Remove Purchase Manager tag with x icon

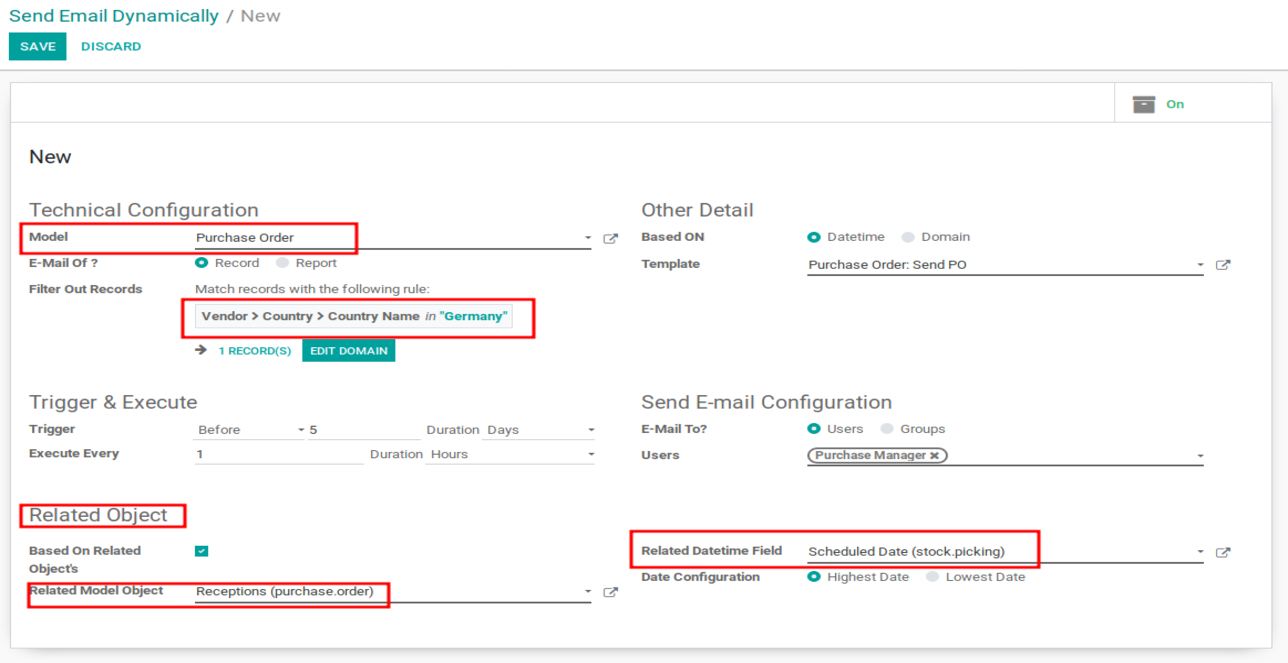click(934, 456)
